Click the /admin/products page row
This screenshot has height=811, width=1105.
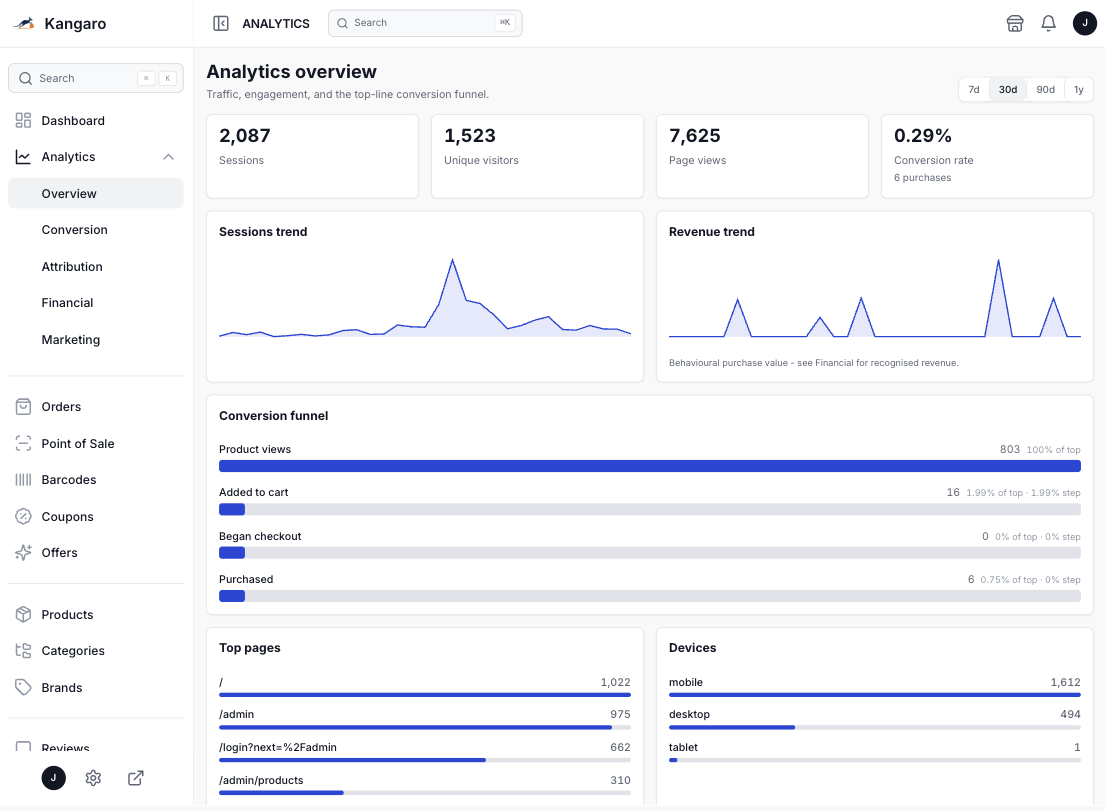(425, 786)
